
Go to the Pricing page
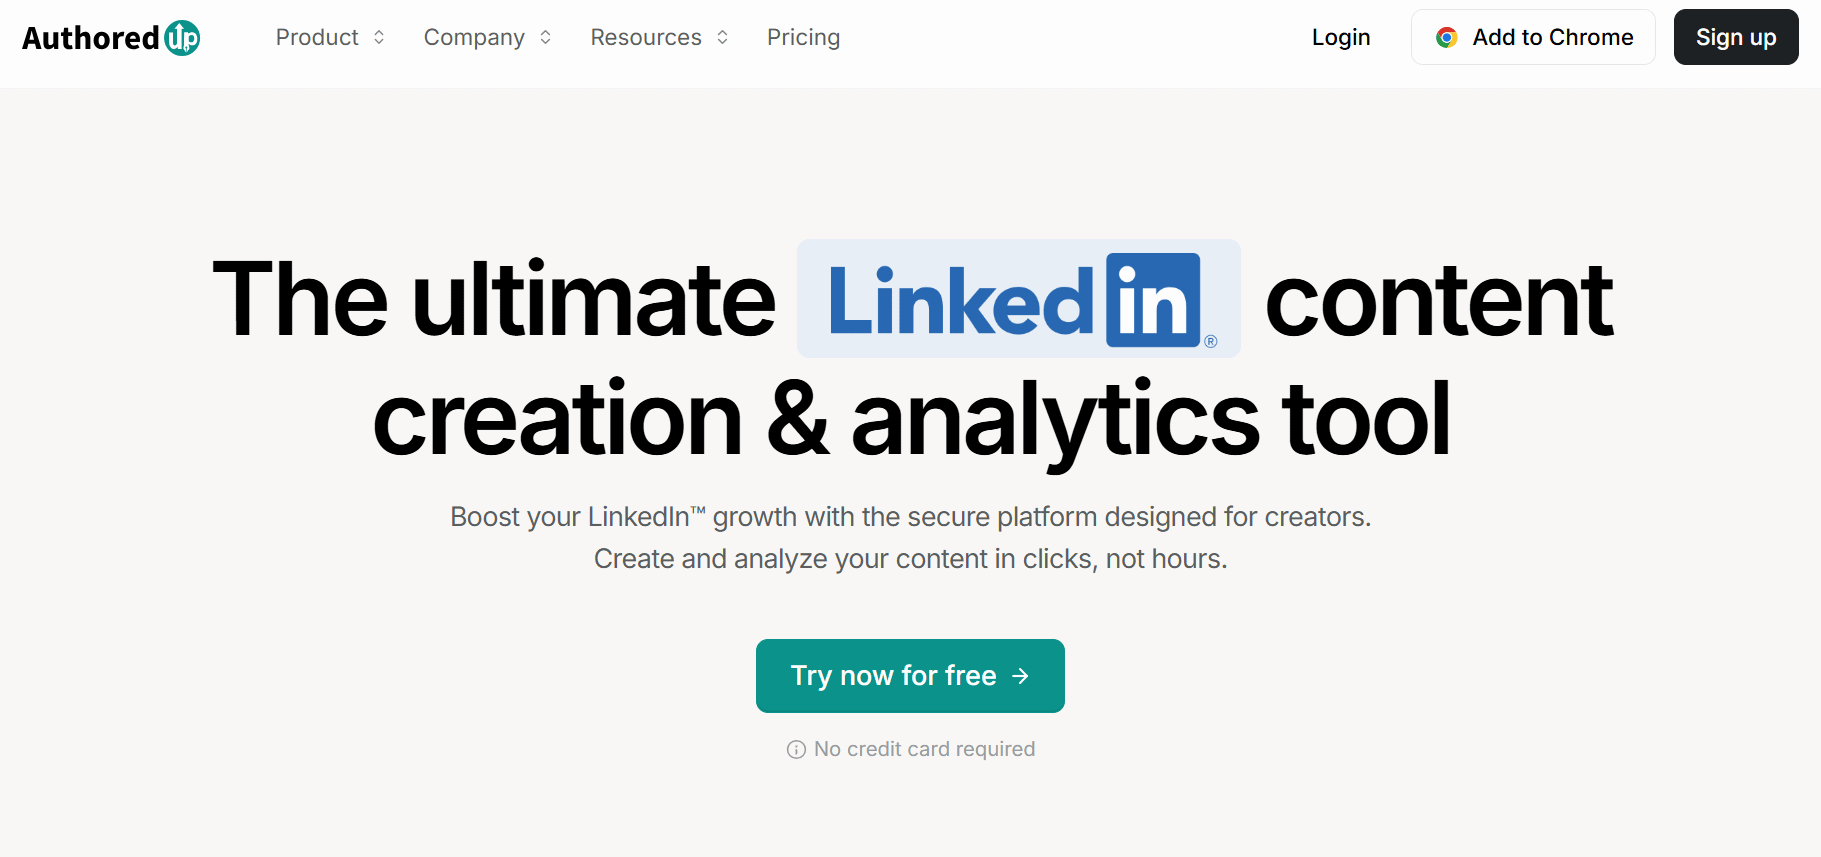tap(803, 38)
